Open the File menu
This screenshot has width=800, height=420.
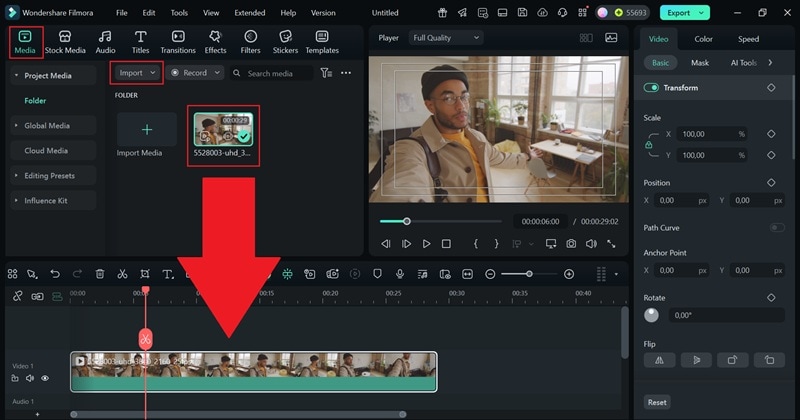coord(121,13)
